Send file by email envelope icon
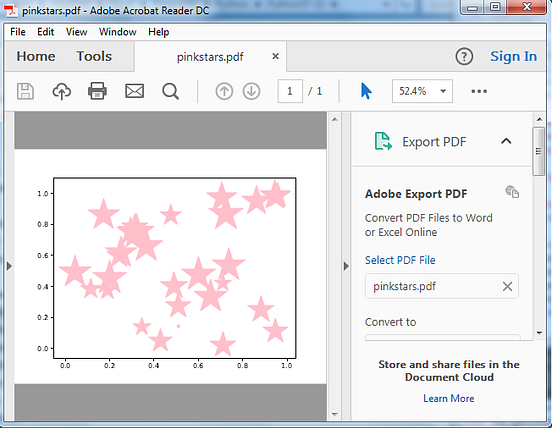 point(134,91)
